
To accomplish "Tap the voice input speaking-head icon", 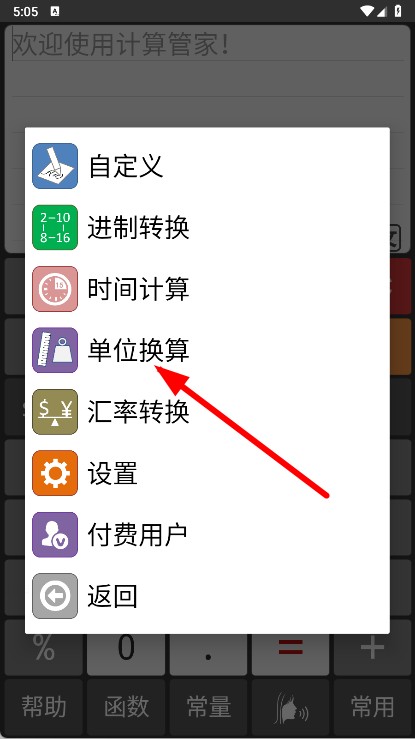I will point(290,706).
